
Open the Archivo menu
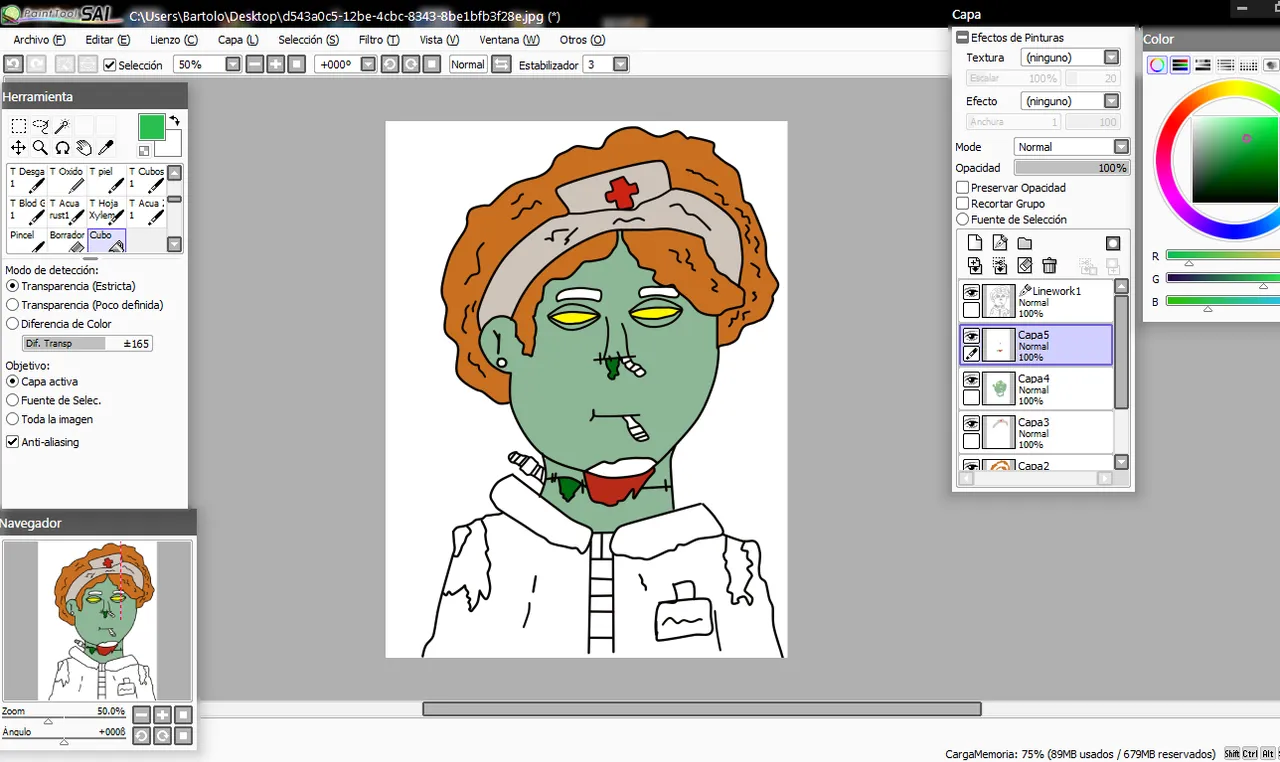[39, 40]
